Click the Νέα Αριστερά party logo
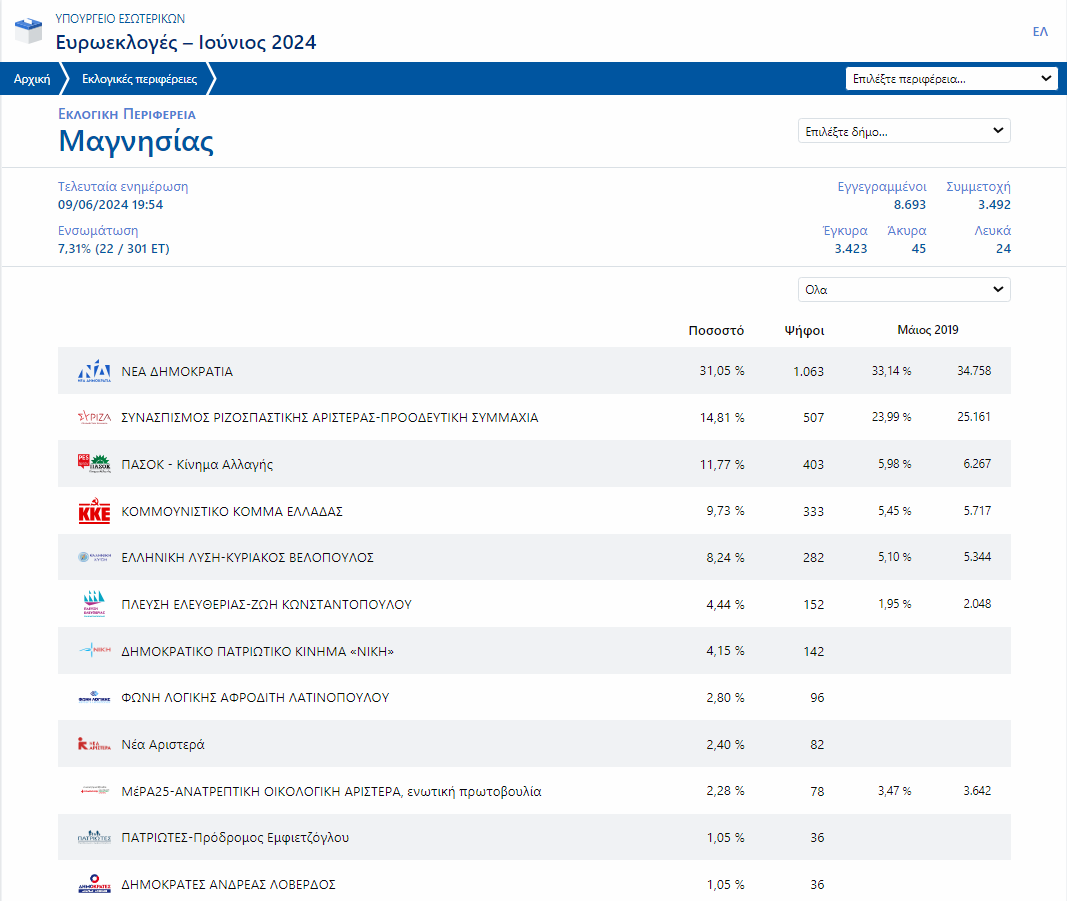This screenshot has height=901, width=1067. (94, 744)
